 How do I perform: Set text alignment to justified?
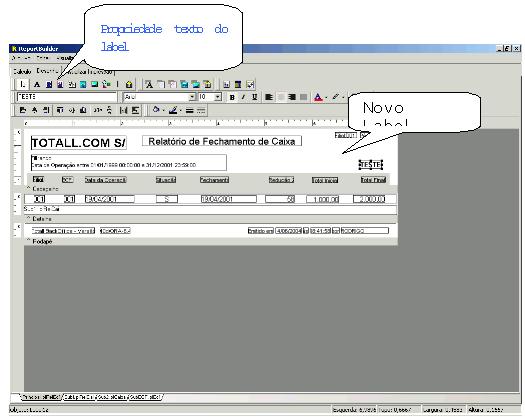point(304,97)
